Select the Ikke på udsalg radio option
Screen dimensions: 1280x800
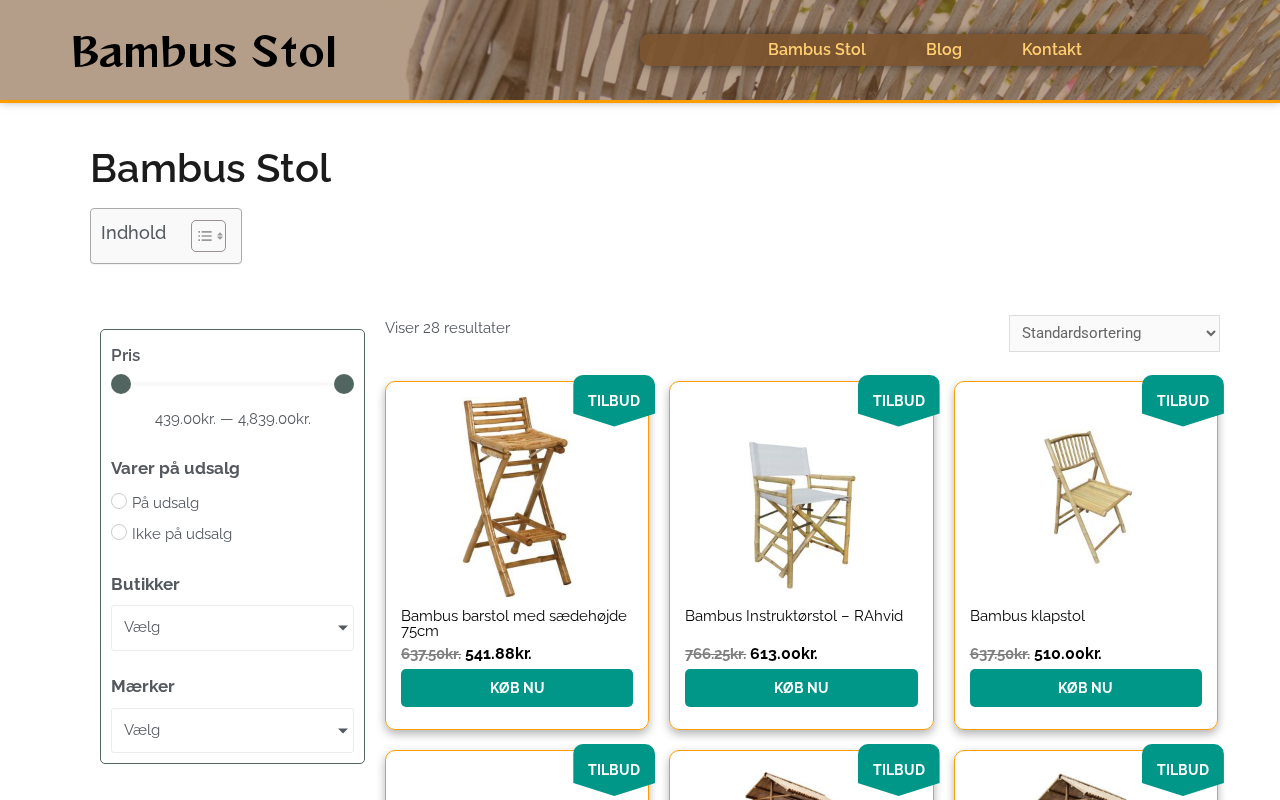point(119,532)
